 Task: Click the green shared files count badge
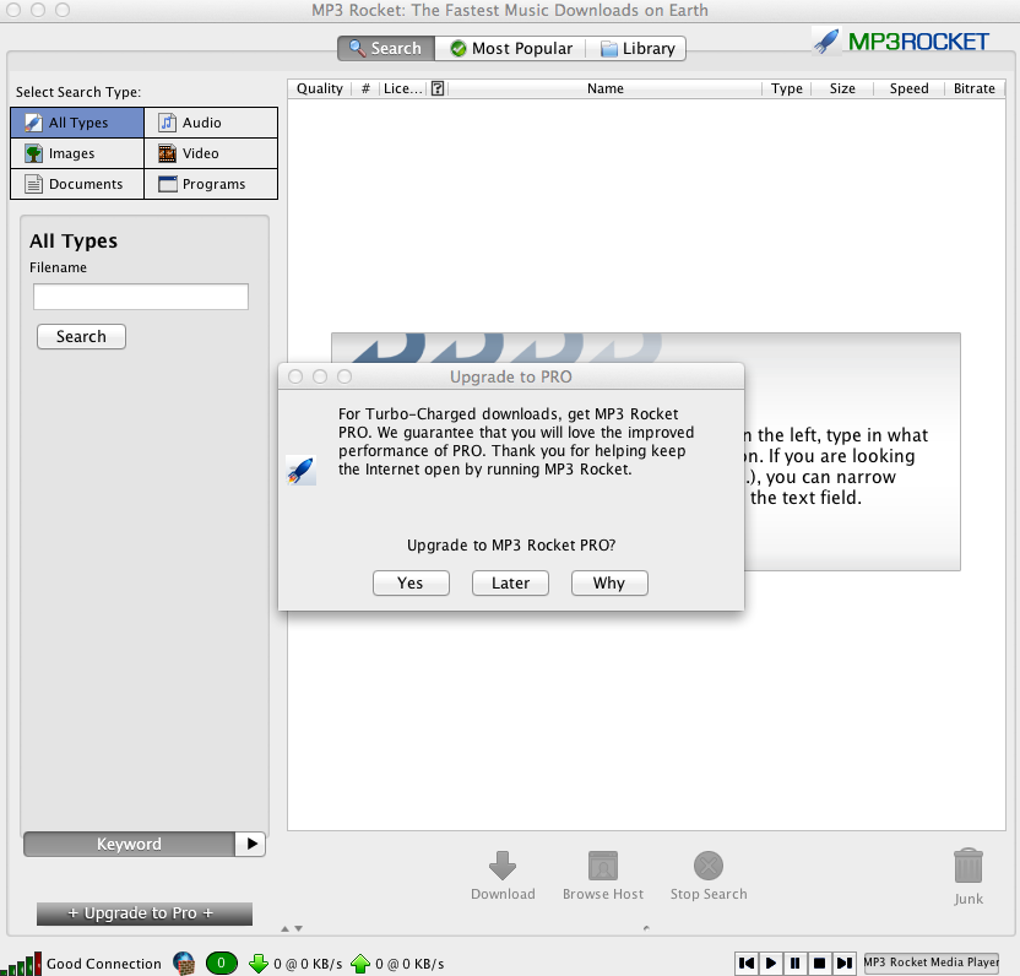pos(221,964)
